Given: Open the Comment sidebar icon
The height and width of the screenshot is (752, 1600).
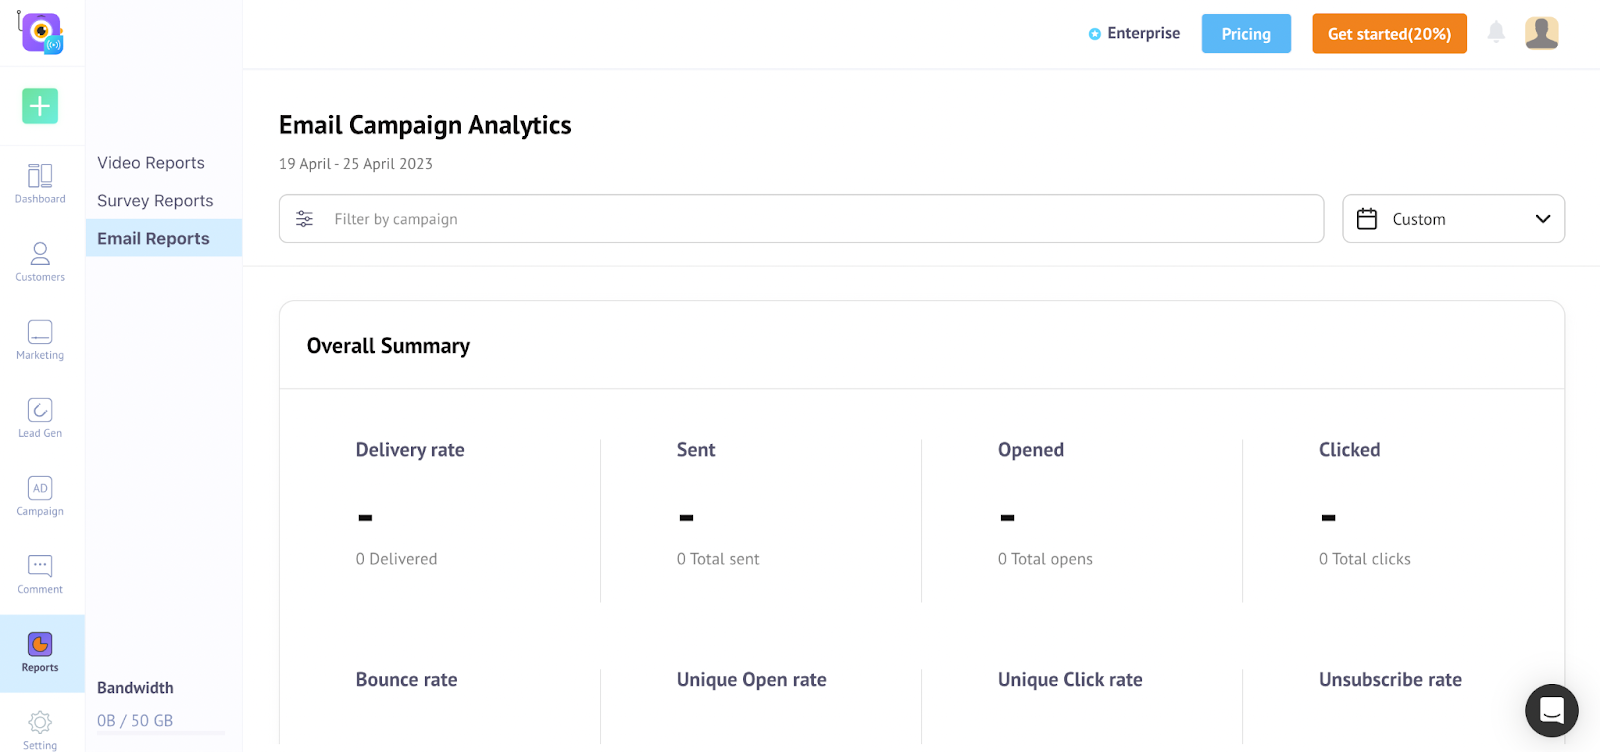Looking at the screenshot, I should [40, 574].
